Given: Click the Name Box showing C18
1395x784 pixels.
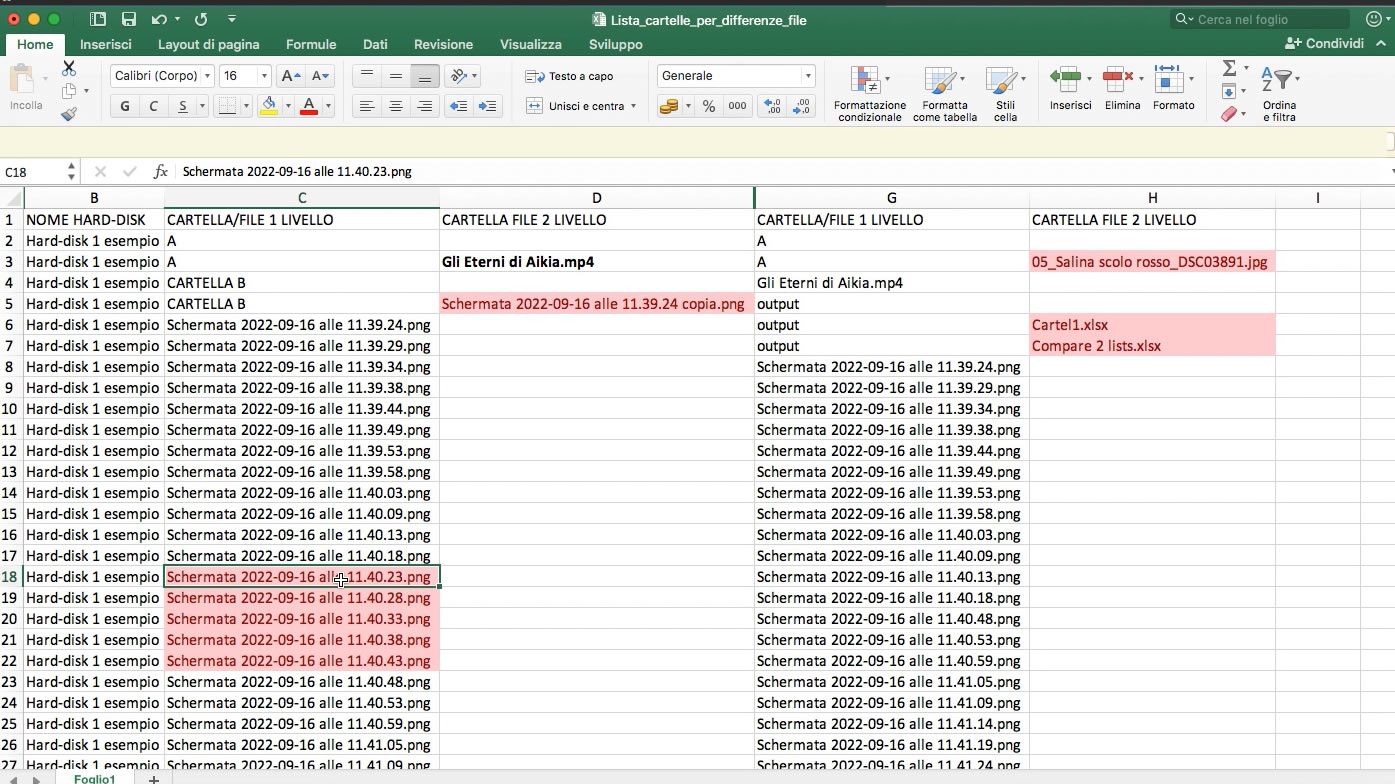Looking at the screenshot, I should click(x=34, y=172).
